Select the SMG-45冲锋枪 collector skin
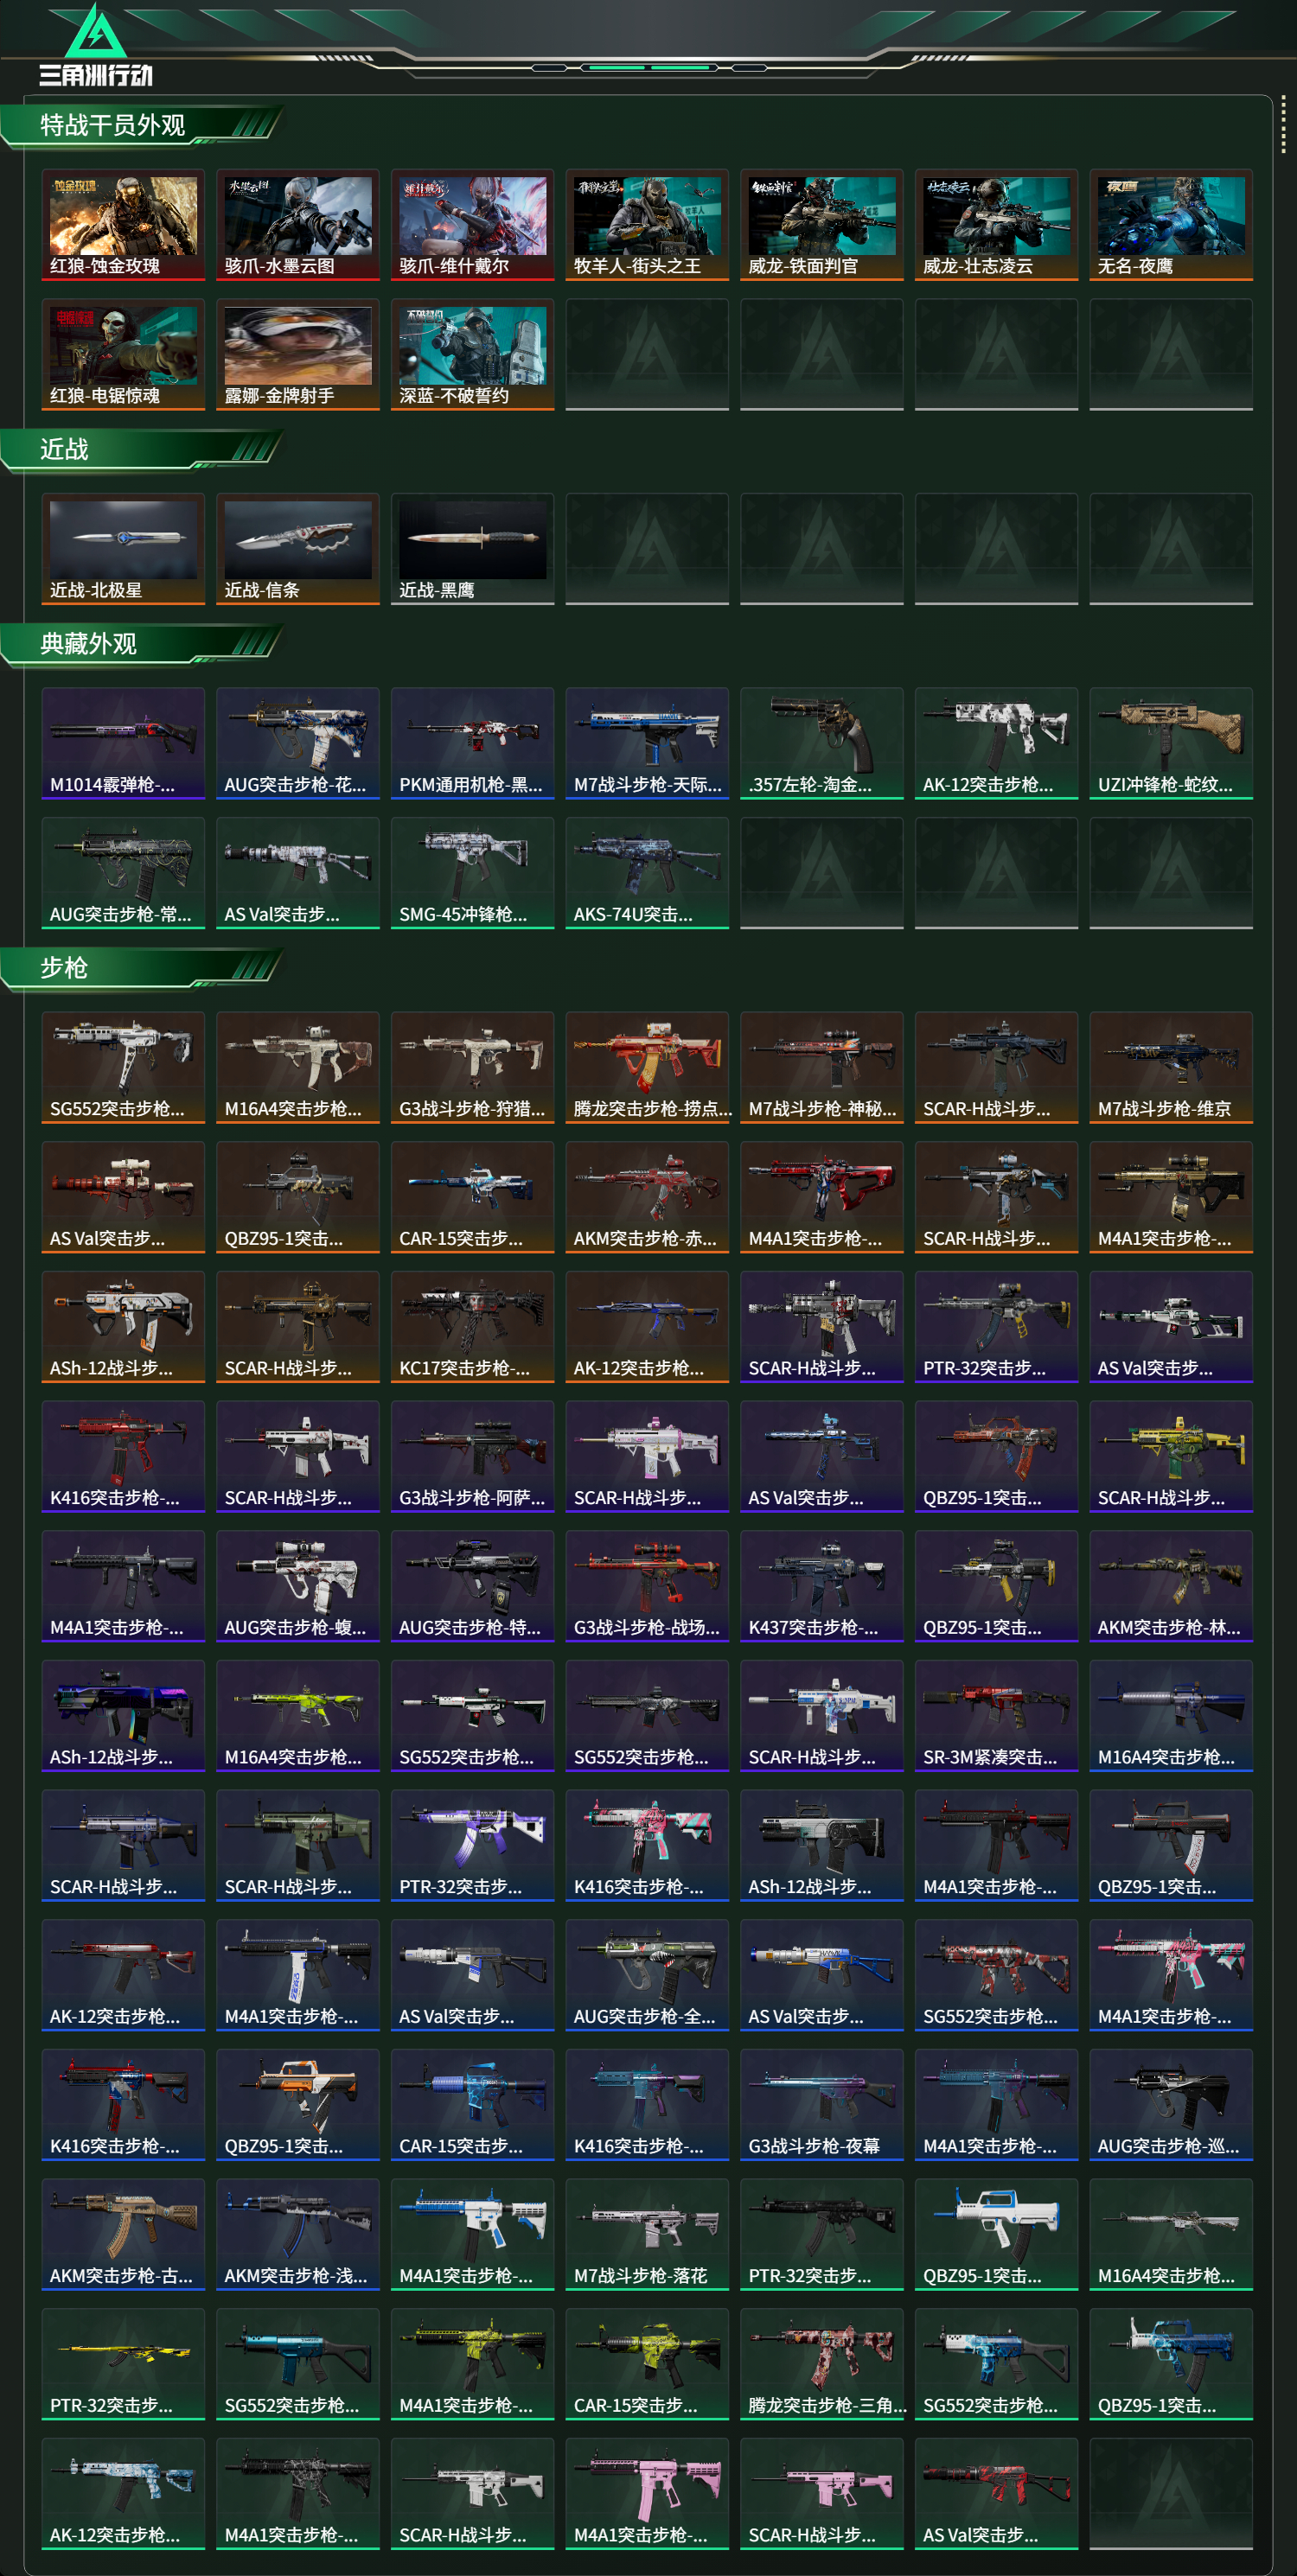The height and width of the screenshot is (2576, 1297). 472,873
